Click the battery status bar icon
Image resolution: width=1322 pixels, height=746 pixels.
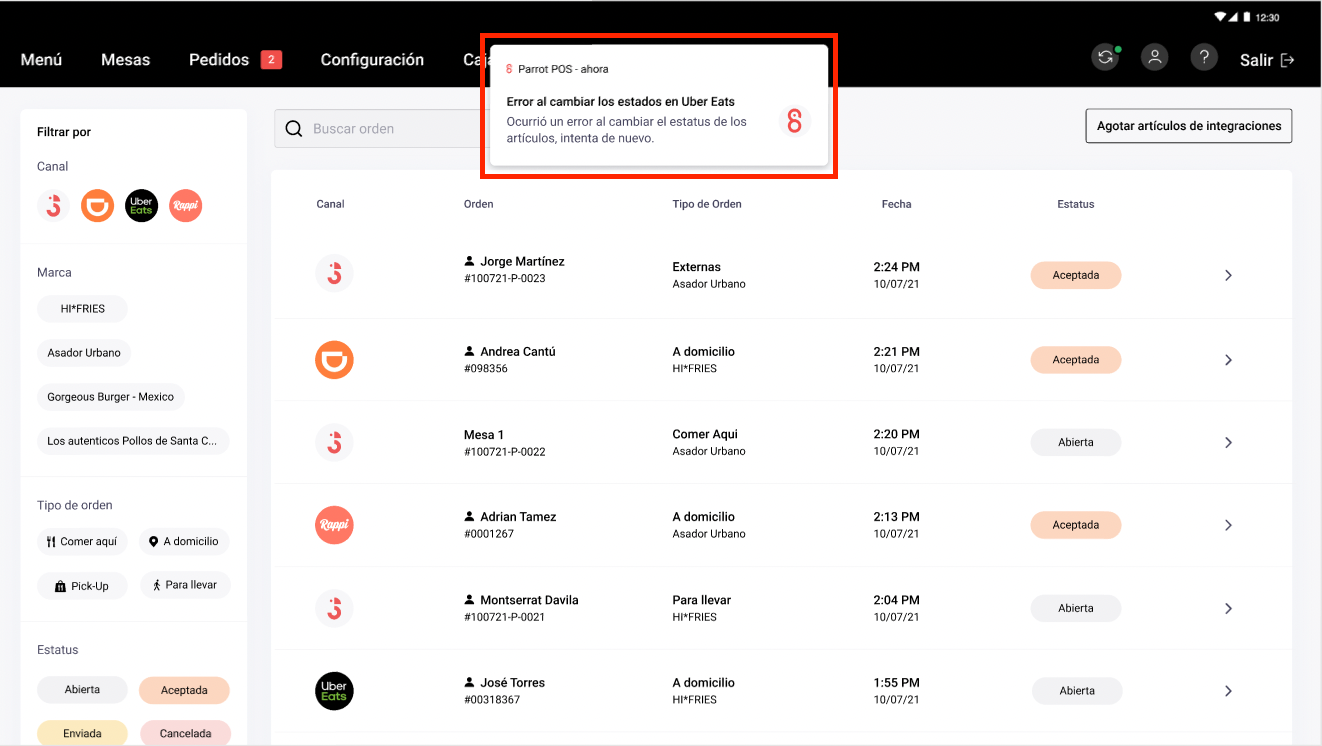1246,17
